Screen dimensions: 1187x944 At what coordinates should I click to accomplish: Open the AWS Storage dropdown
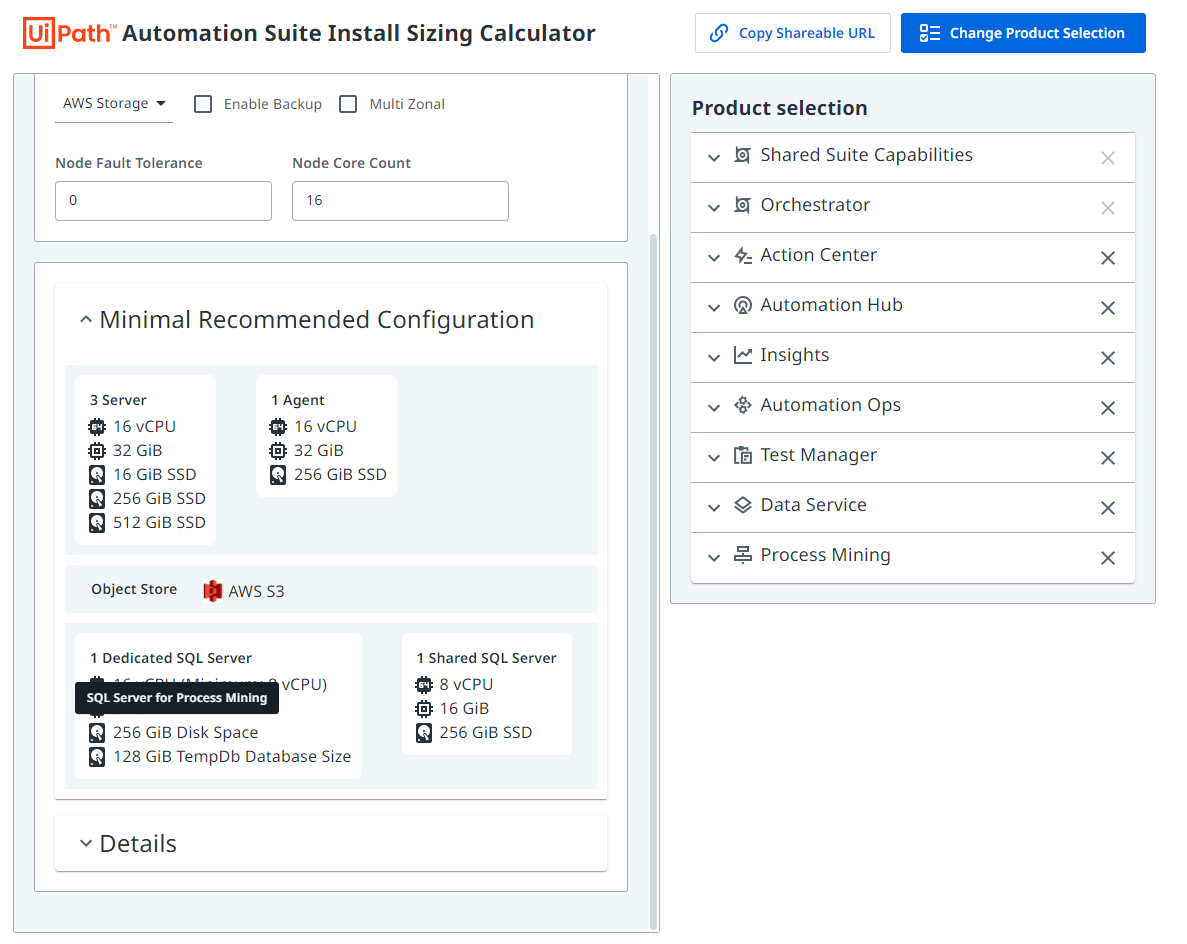113,103
